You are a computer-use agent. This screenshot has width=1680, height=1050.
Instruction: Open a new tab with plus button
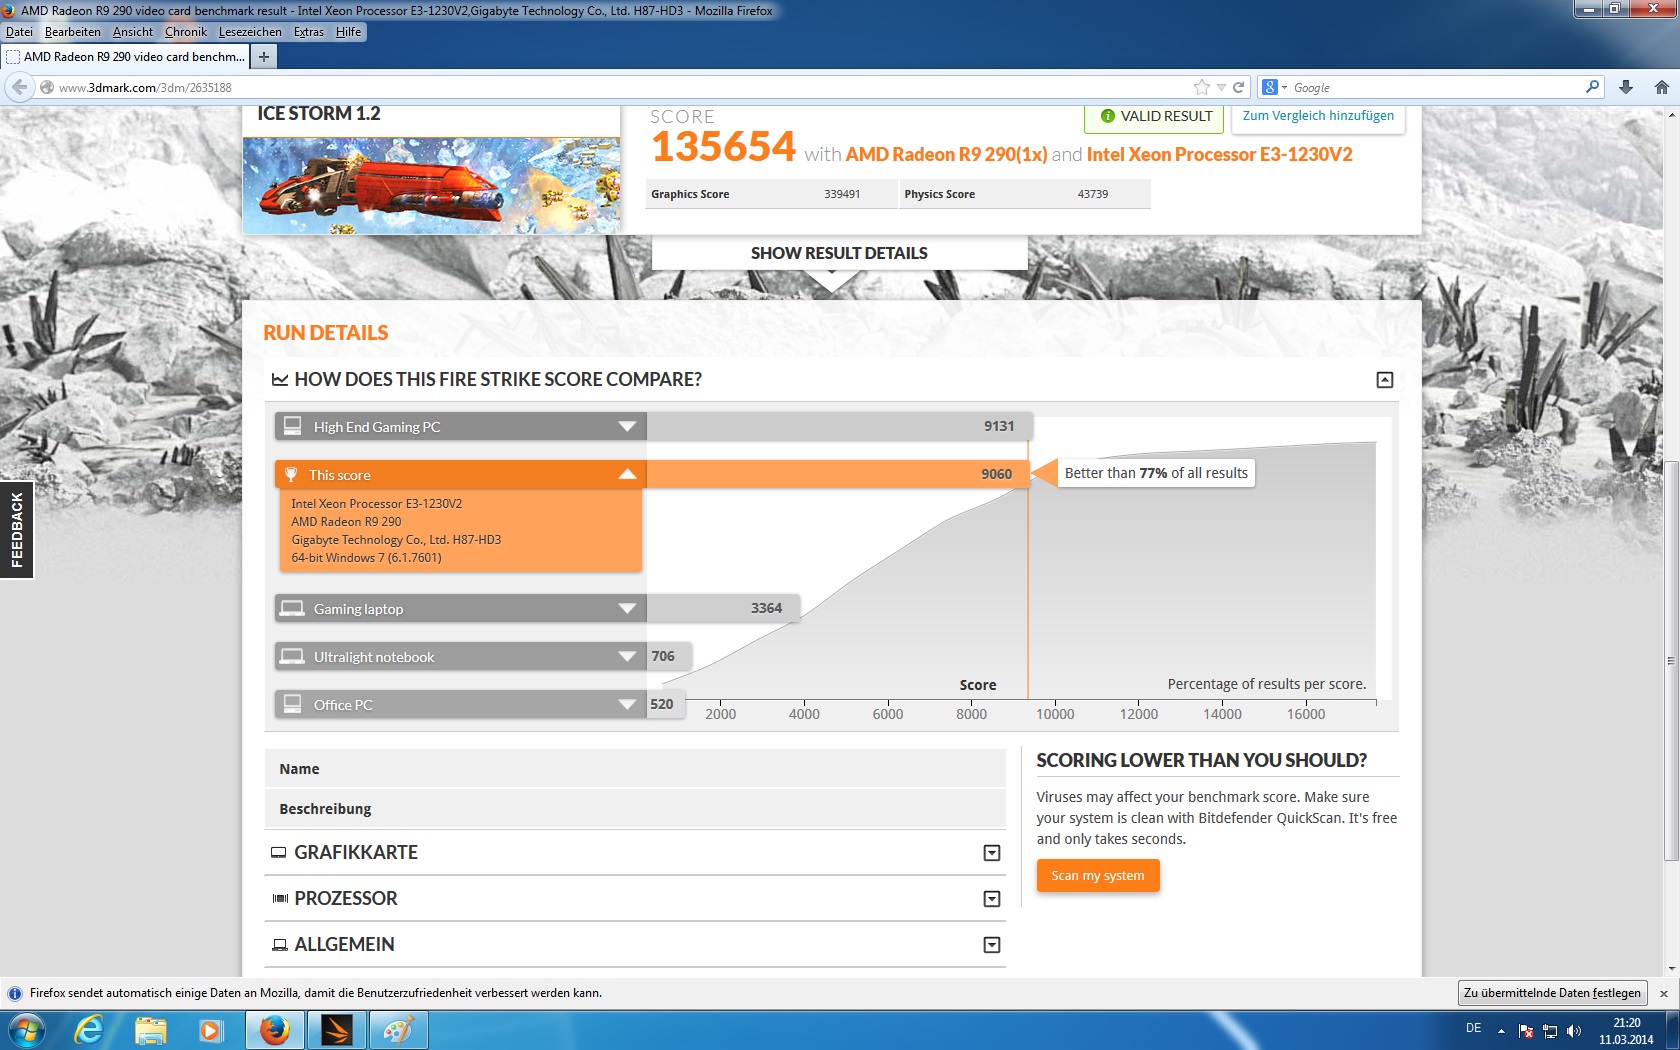(x=263, y=57)
